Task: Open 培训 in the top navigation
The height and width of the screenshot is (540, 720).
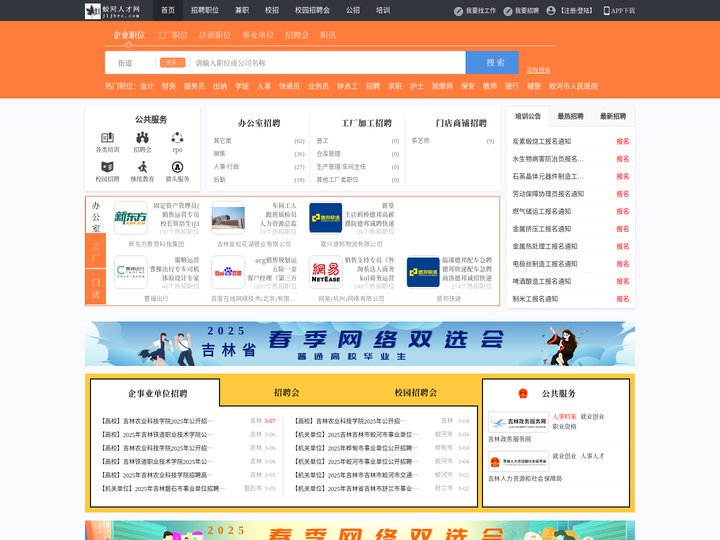Action: [x=383, y=10]
